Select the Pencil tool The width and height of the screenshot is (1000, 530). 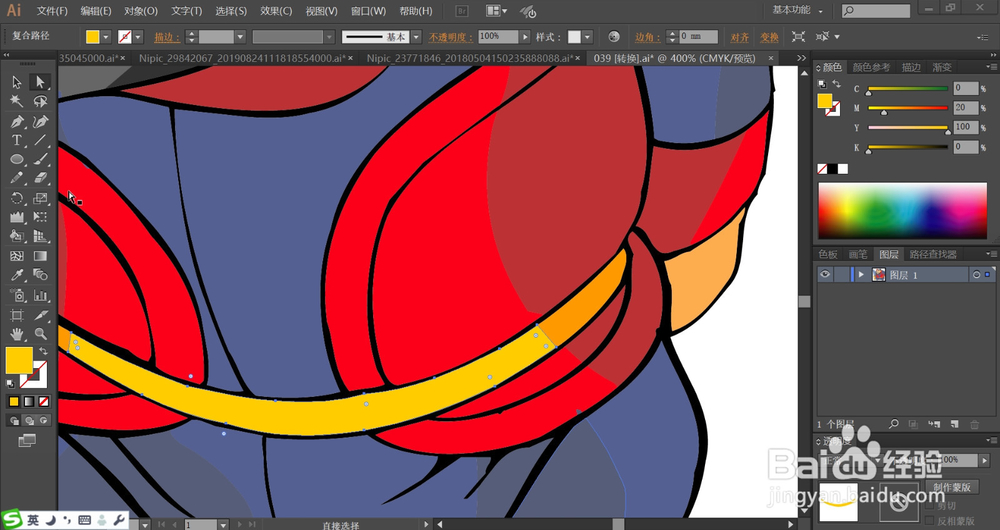click(17, 179)
